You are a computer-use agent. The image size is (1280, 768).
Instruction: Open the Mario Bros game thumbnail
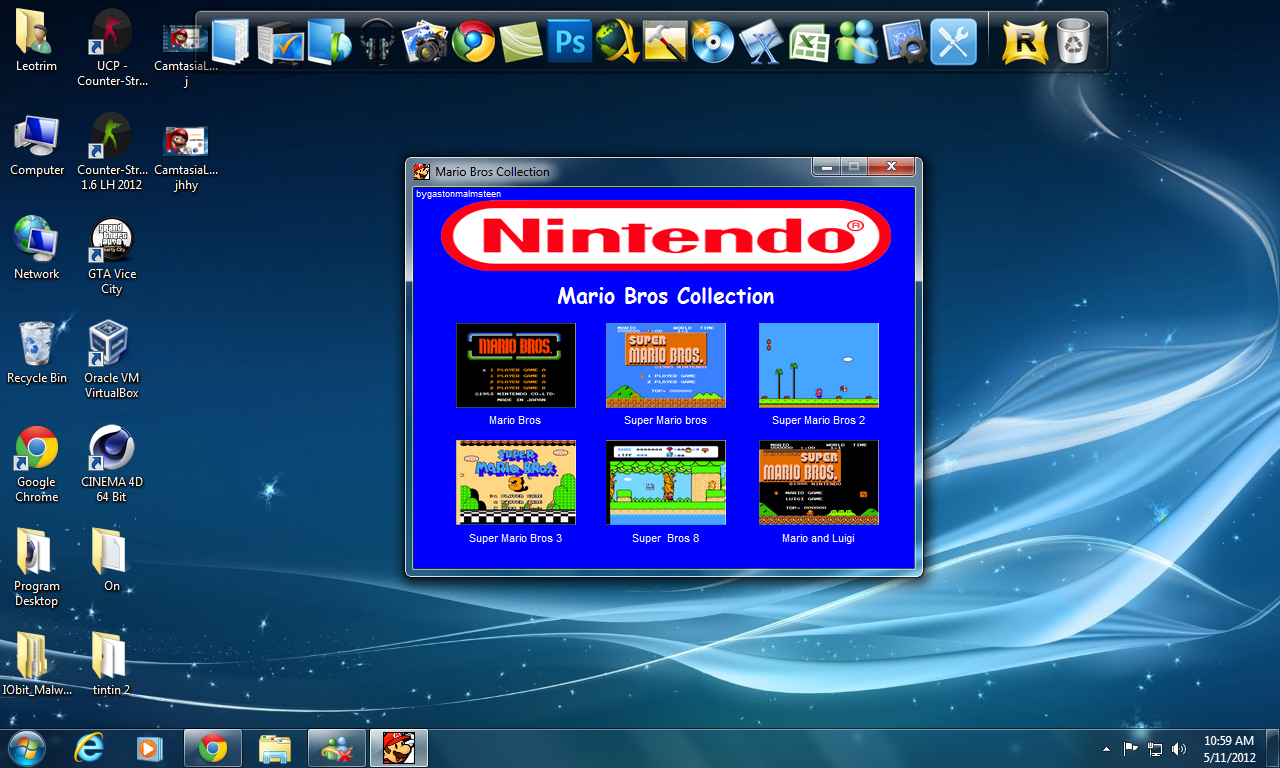pyautogui.click(x=515, y=365)
